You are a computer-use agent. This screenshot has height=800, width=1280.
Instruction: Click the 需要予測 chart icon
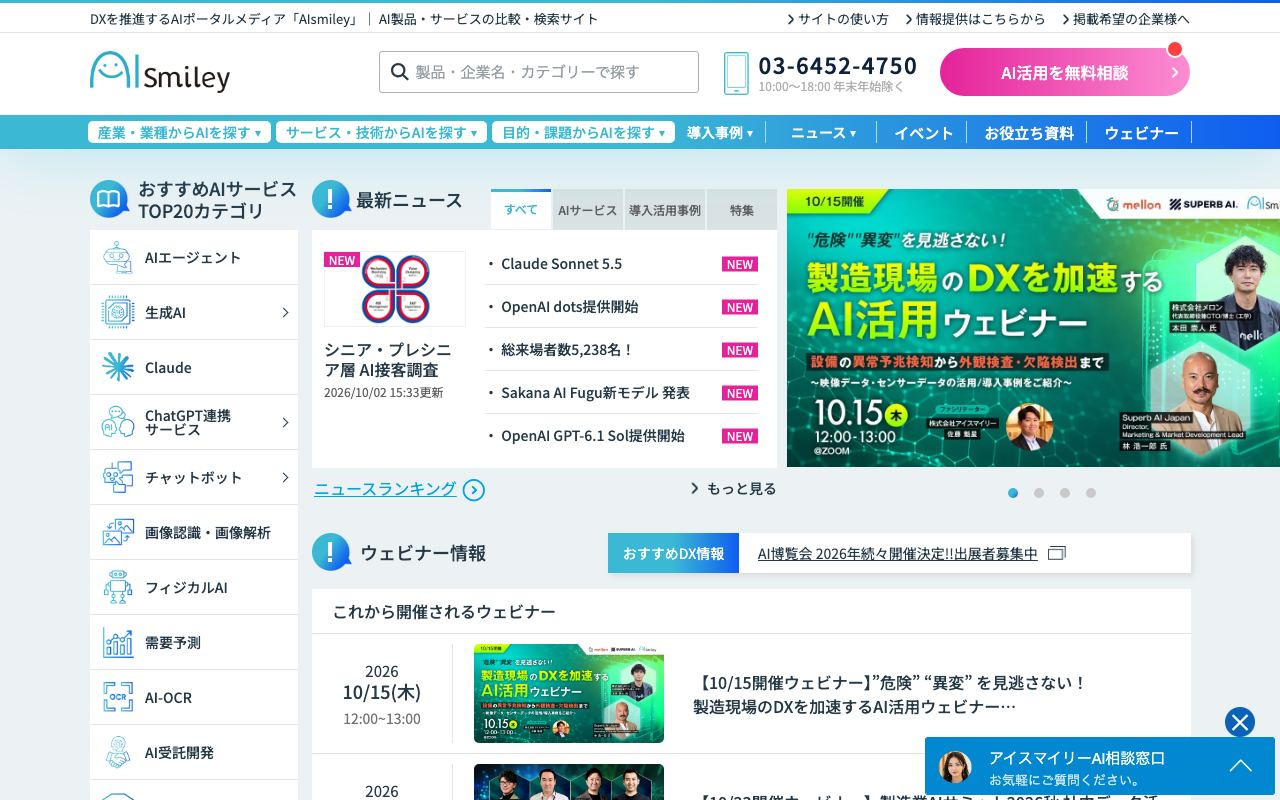(x=118, y=642)
